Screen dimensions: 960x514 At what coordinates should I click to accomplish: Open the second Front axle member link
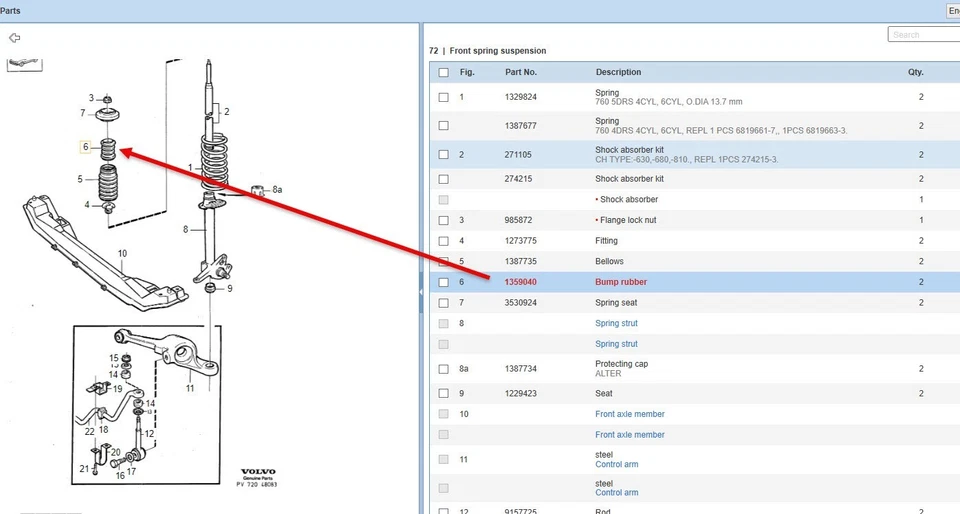(x=629, y=435)
